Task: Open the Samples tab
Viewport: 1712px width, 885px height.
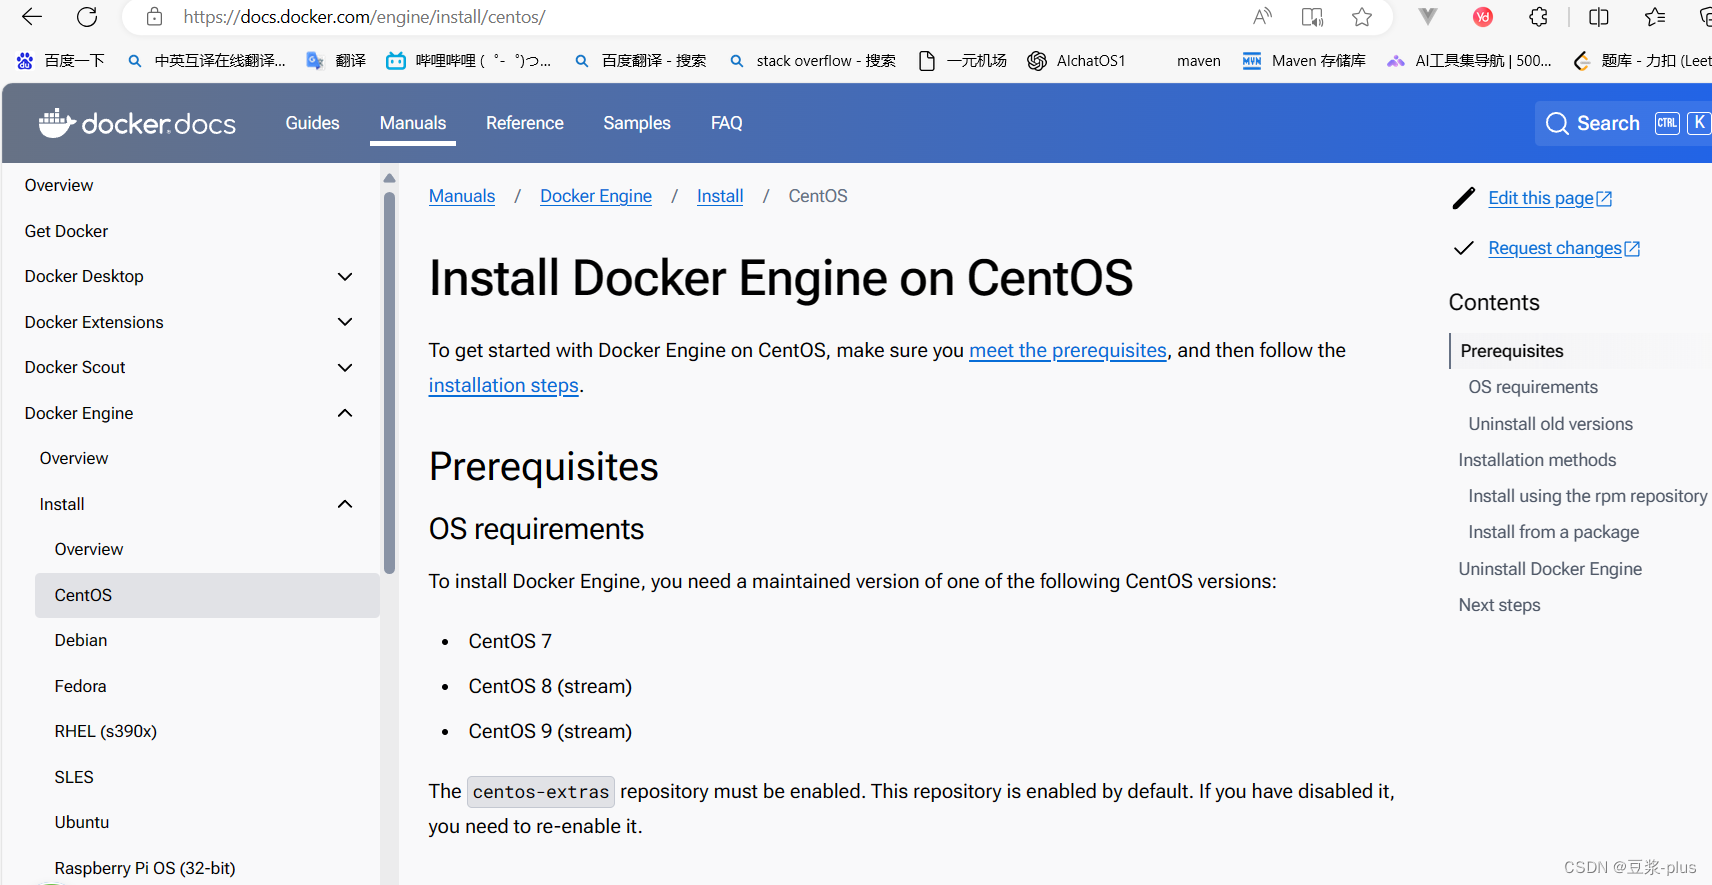Action: tap(637, 123)
